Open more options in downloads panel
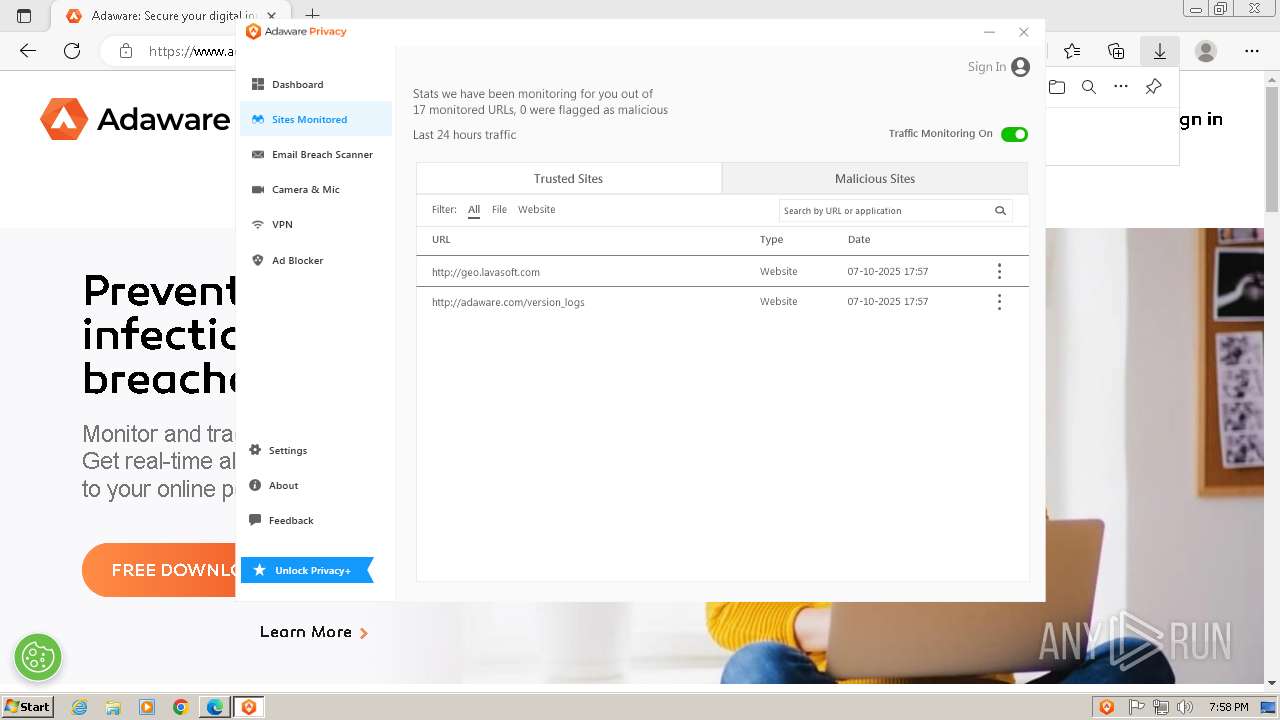 [x=1121, y=87]
